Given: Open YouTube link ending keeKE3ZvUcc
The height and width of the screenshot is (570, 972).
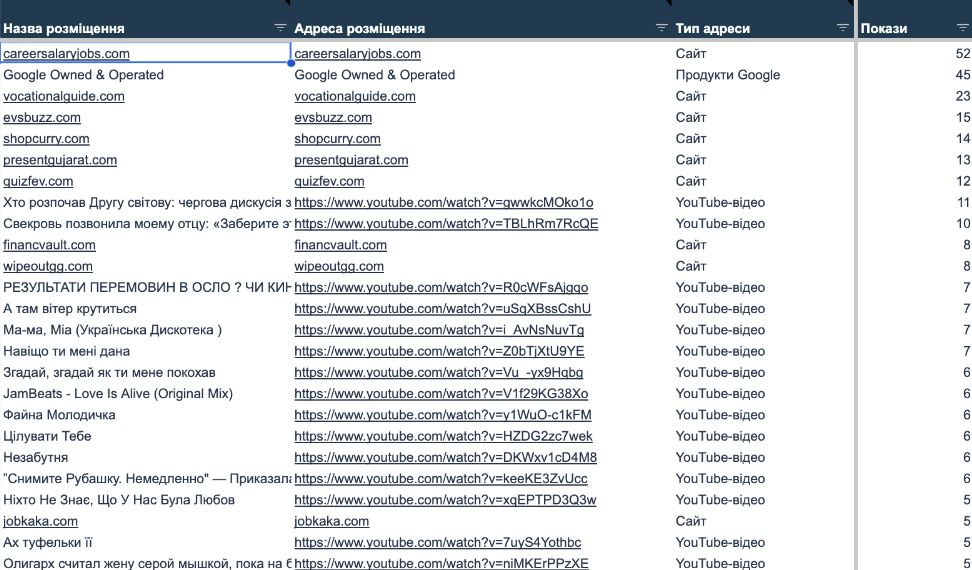Looking at the screenshot, I should click(441, 478).
